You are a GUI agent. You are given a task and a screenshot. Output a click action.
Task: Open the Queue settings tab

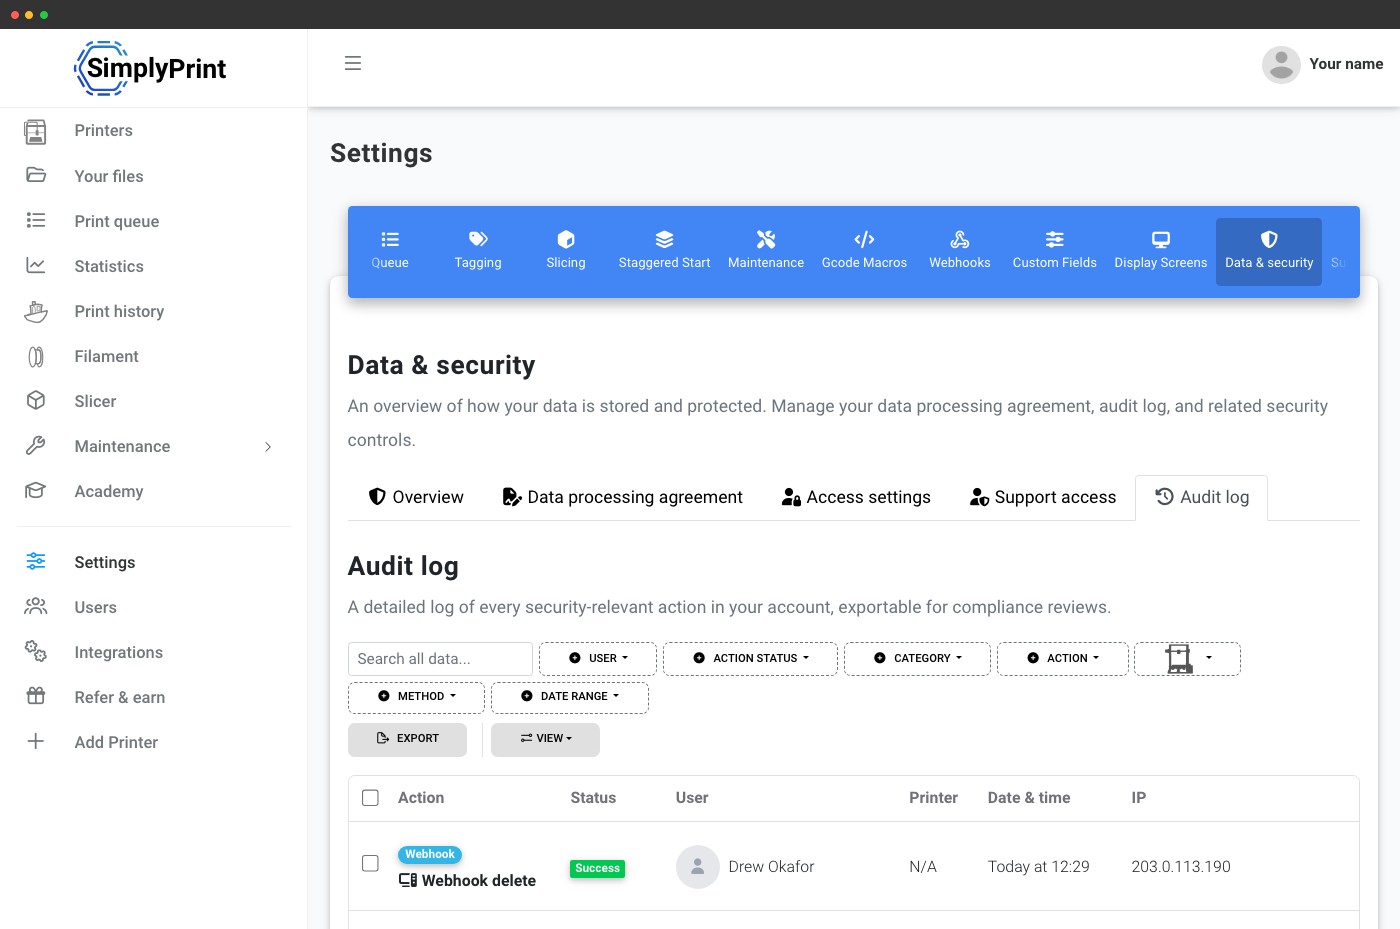tap(390, 251)
